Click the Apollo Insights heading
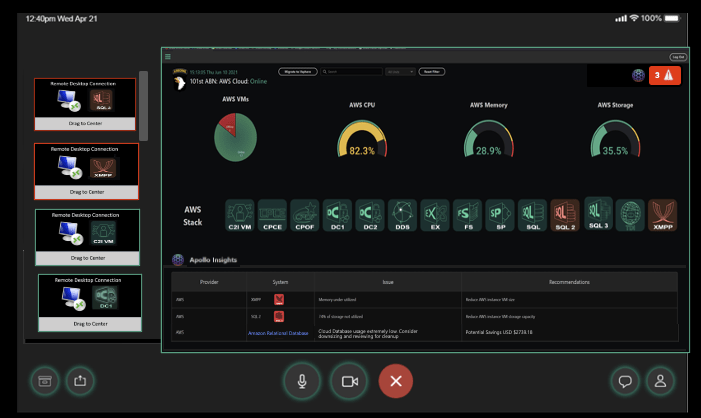Screen dimensions: 701x418 click(x=213, y=260)
